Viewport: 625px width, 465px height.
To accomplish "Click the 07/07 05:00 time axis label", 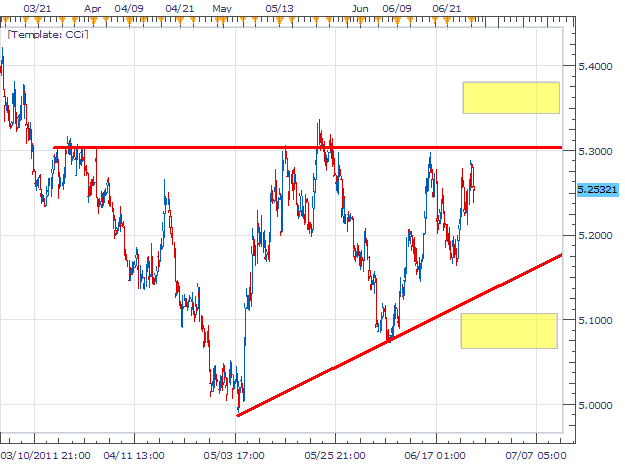I will pyautogui.click(x=536, y=455).
